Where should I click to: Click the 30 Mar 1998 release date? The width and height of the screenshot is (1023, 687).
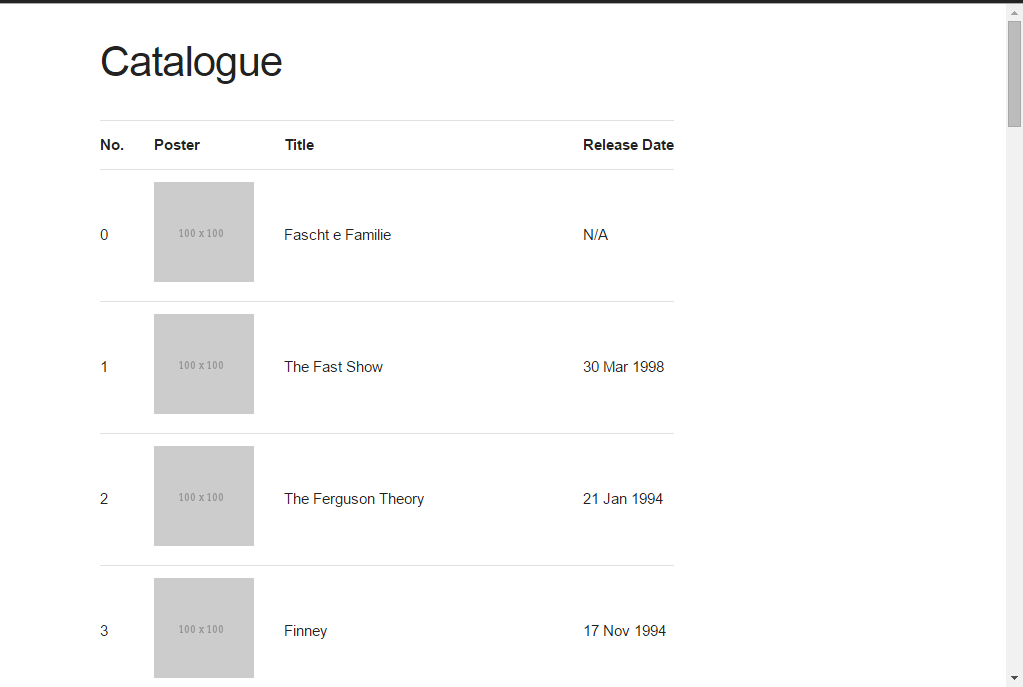click(x=623, y=367)
